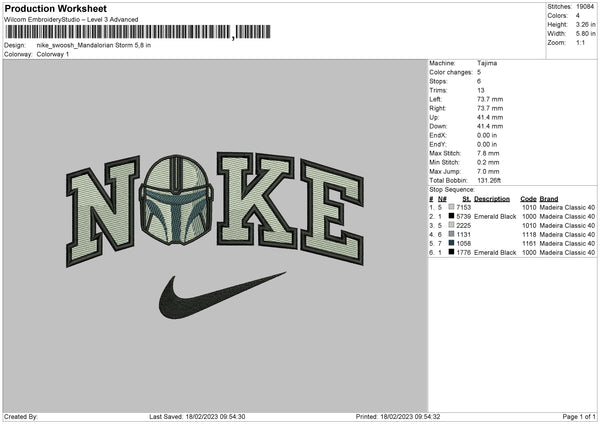Click the 'Color changes:' label
This screenshot has height=424, width=600.
click(x=451, y=72)
